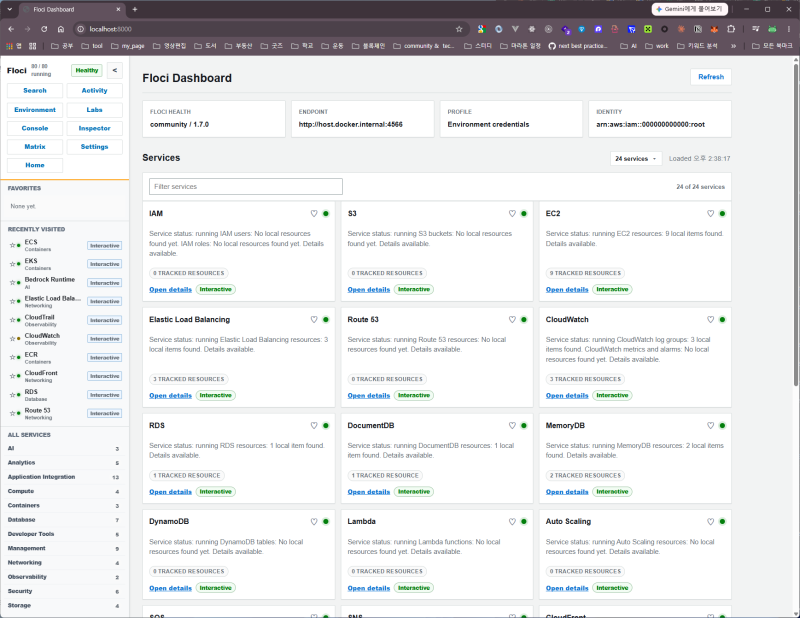
Task: Favorite the IAM service with heart icon
Action: [314, 214]
